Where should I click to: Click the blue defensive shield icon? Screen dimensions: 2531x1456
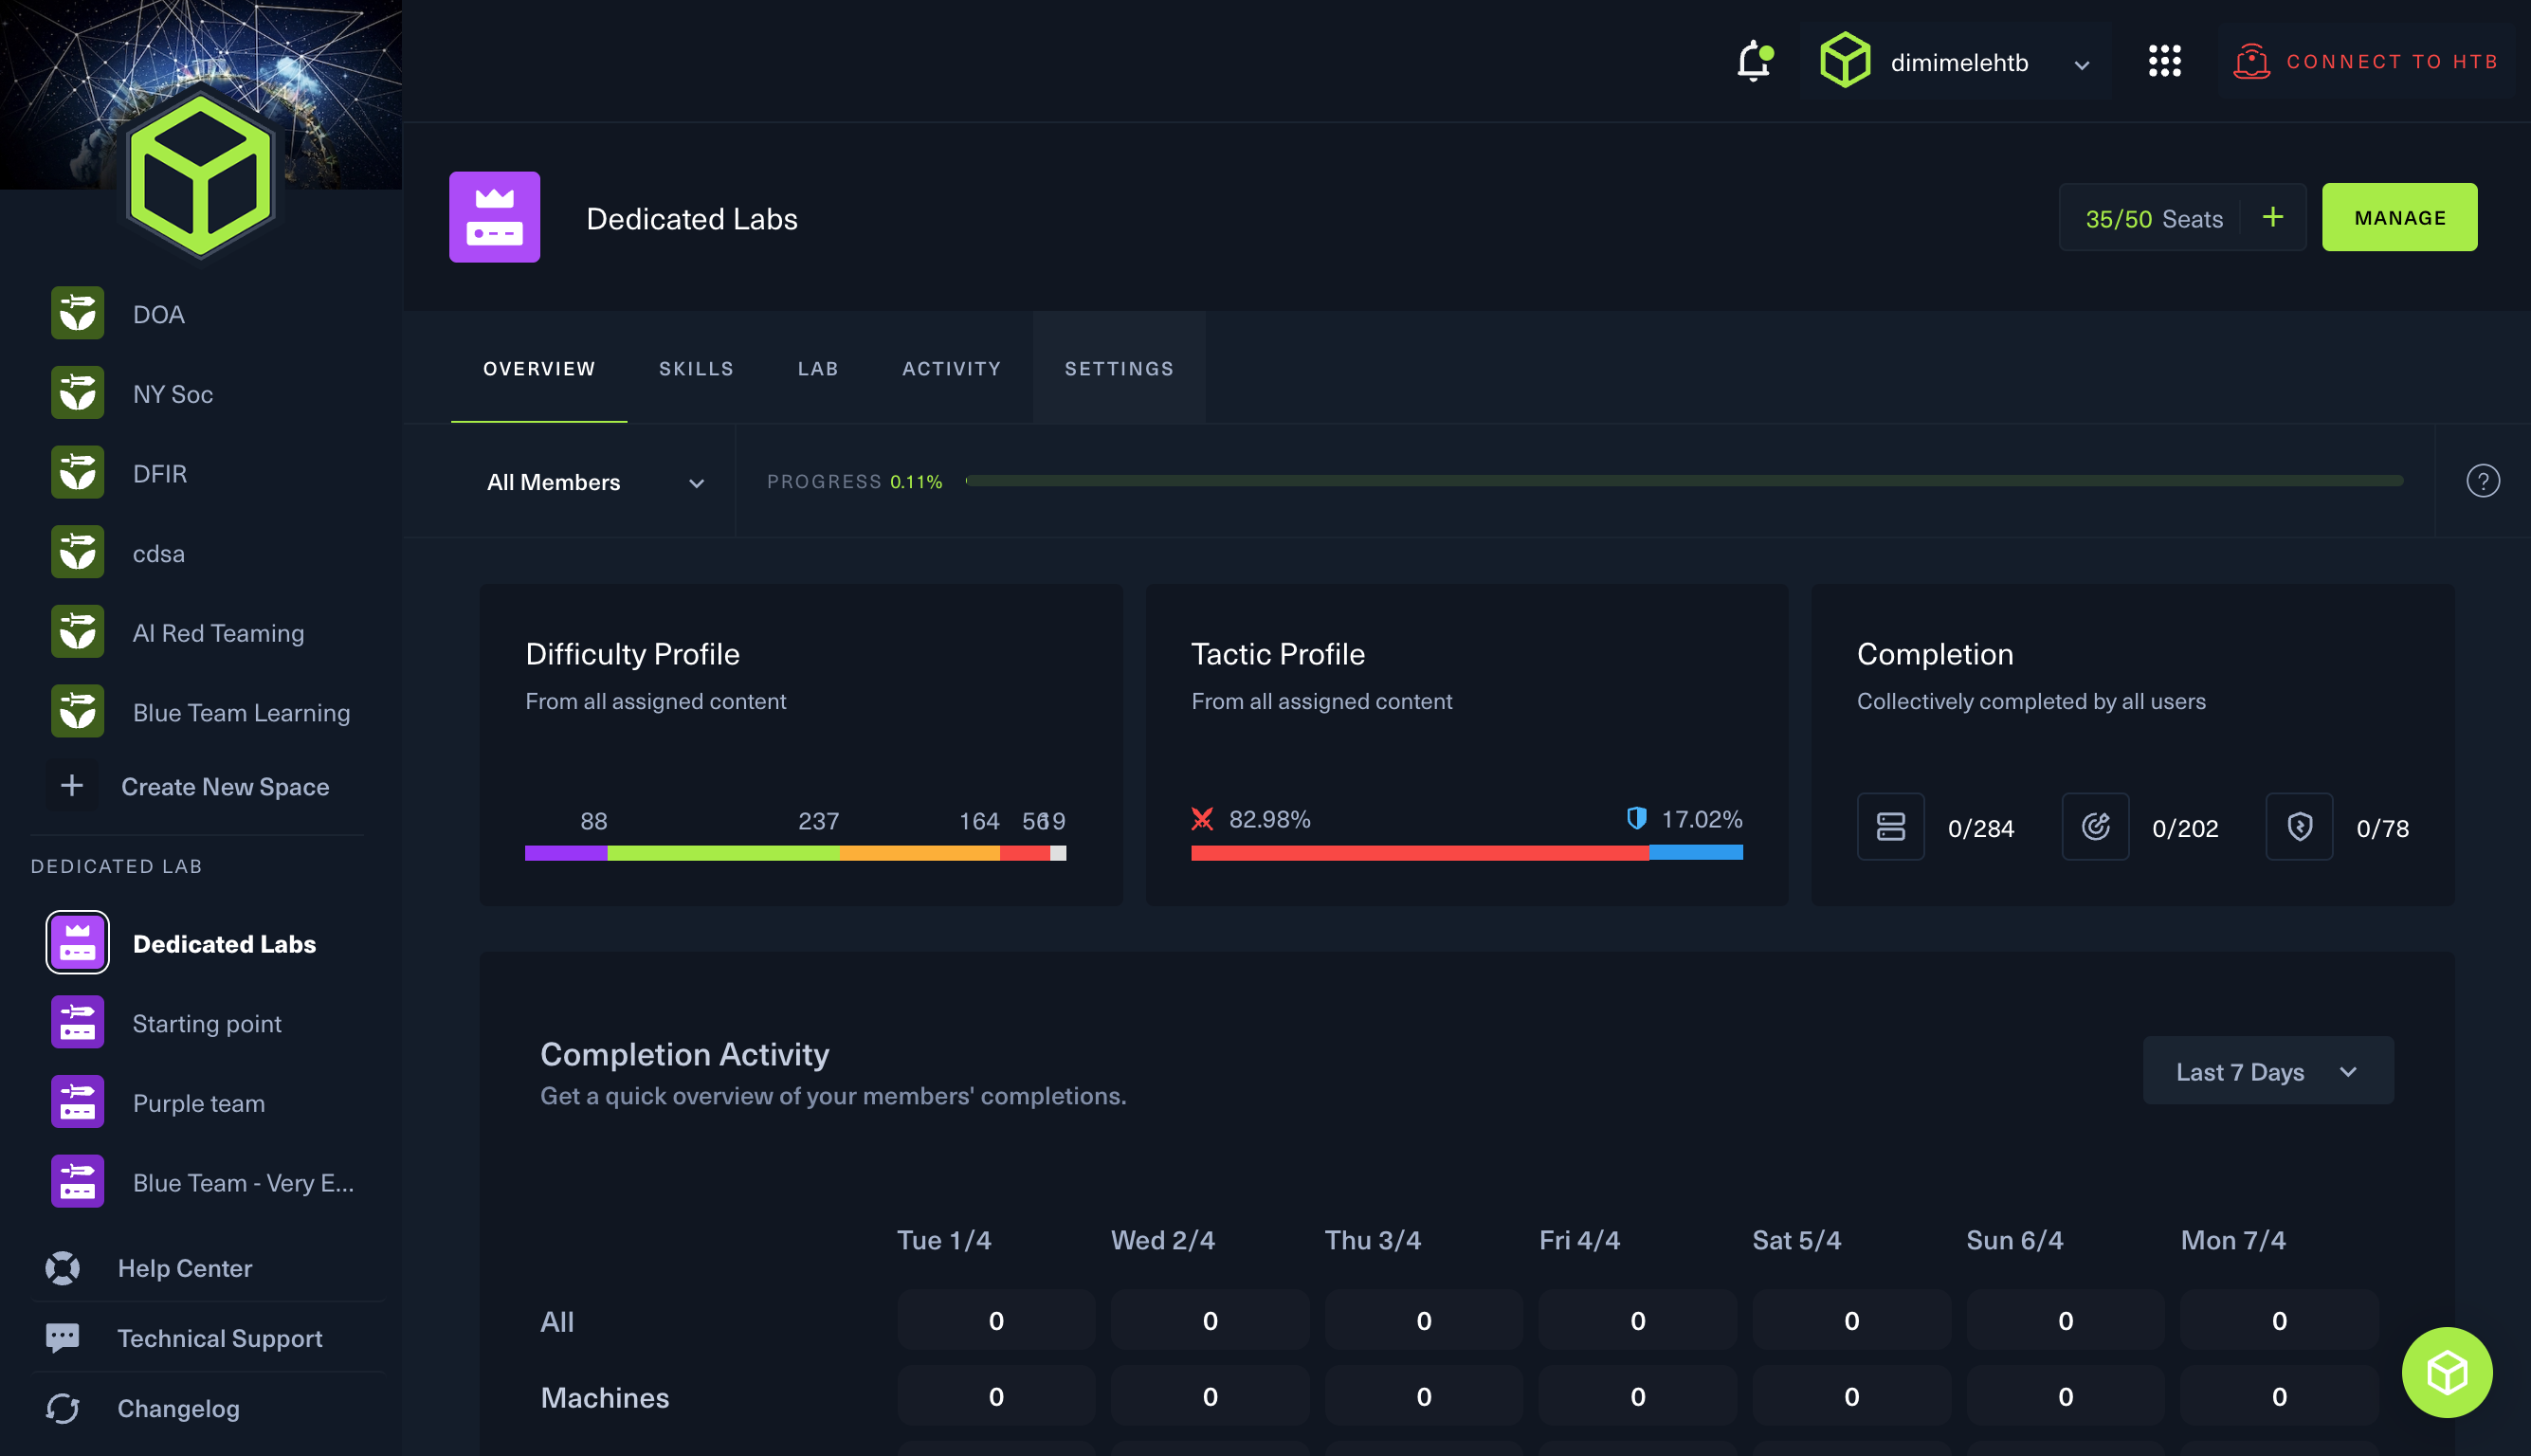[1636, 819]
